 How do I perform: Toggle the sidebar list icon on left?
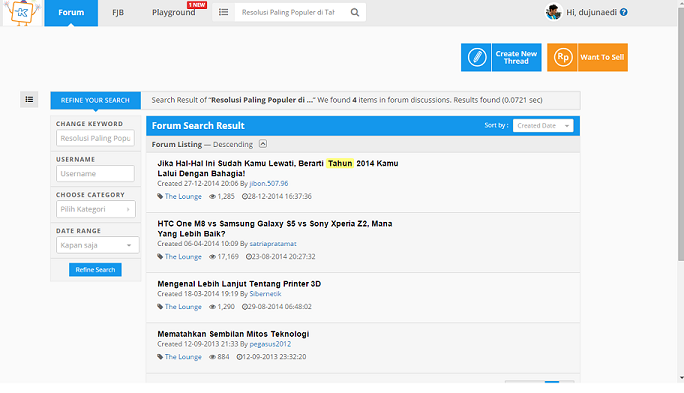point(29,99)
